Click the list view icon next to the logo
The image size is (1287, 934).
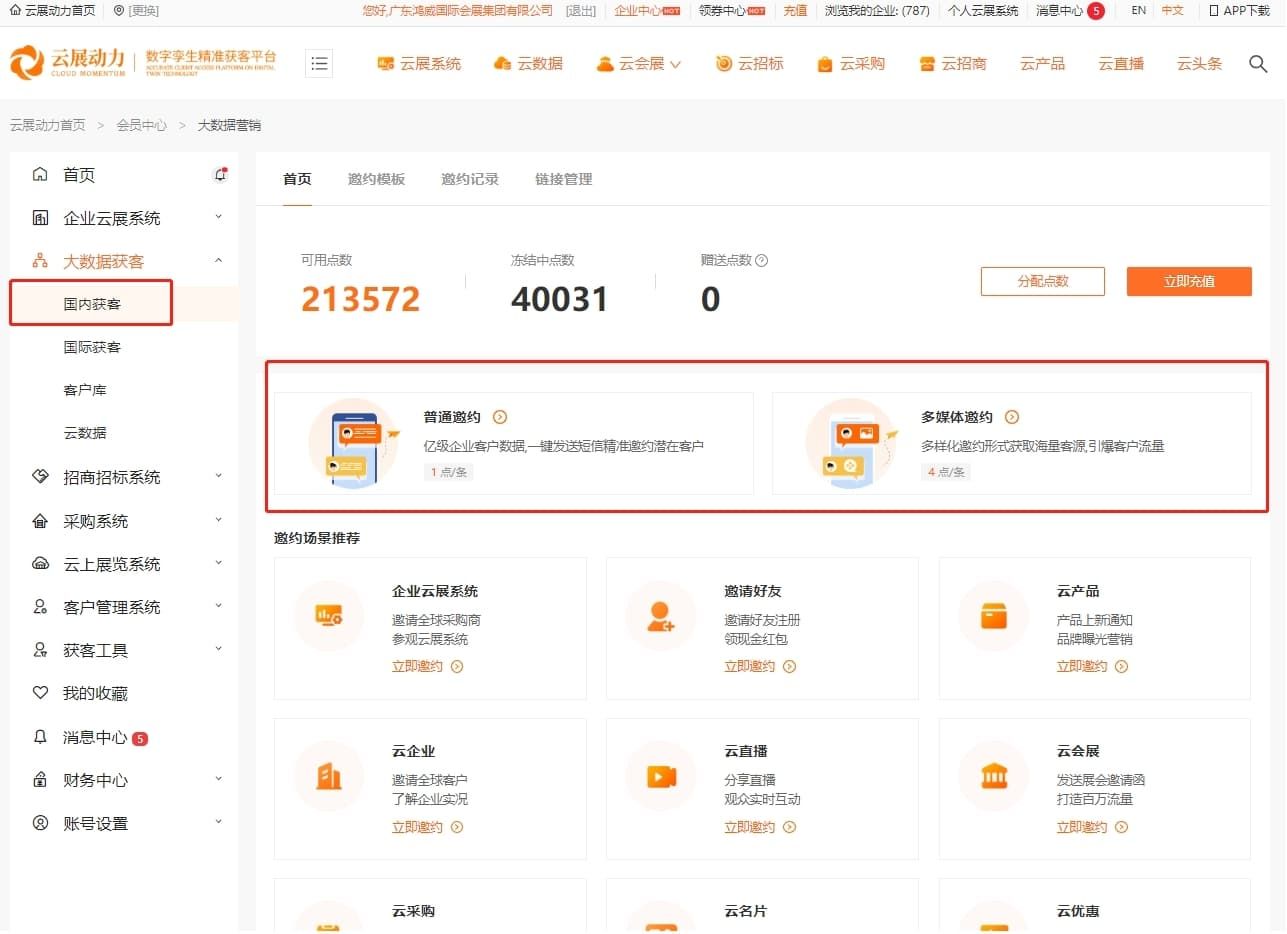click(319, 63)
